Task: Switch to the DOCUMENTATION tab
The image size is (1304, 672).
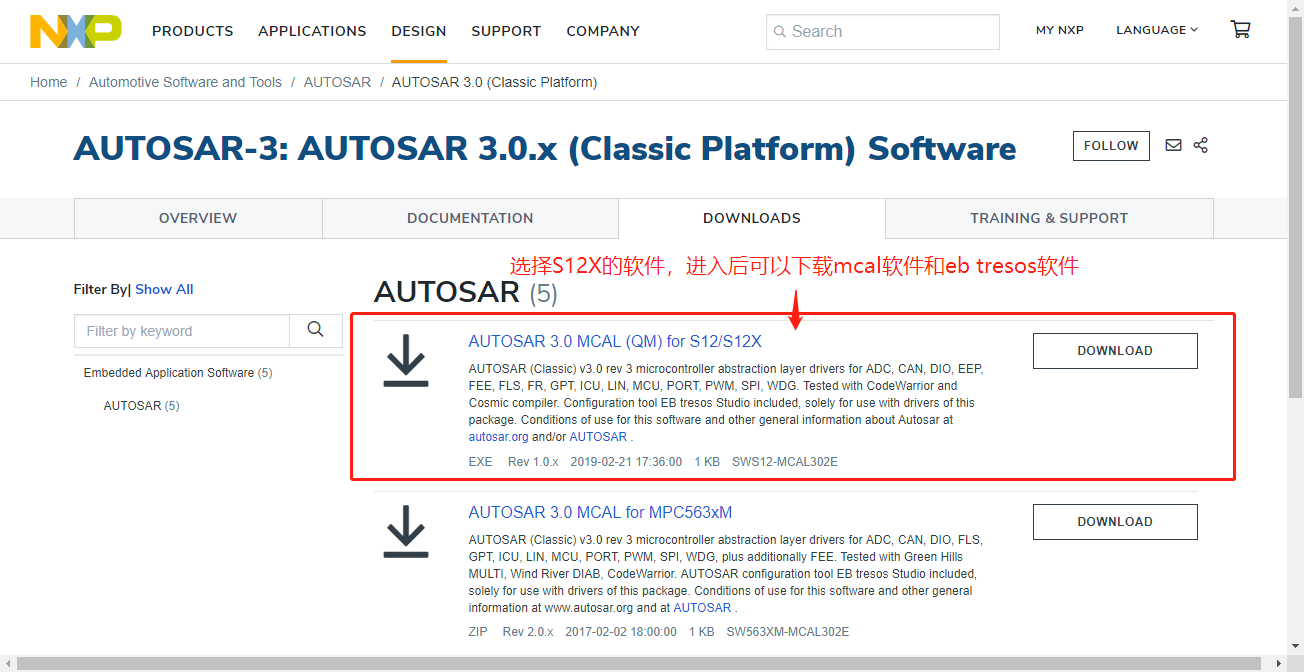Action: 470,217
